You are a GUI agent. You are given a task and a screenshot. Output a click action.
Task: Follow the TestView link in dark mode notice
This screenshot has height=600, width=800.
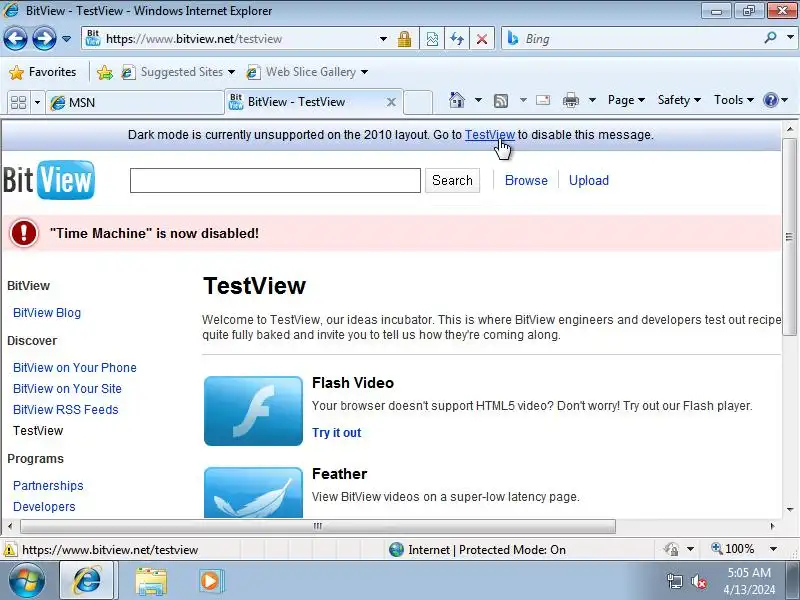(490, 135)
